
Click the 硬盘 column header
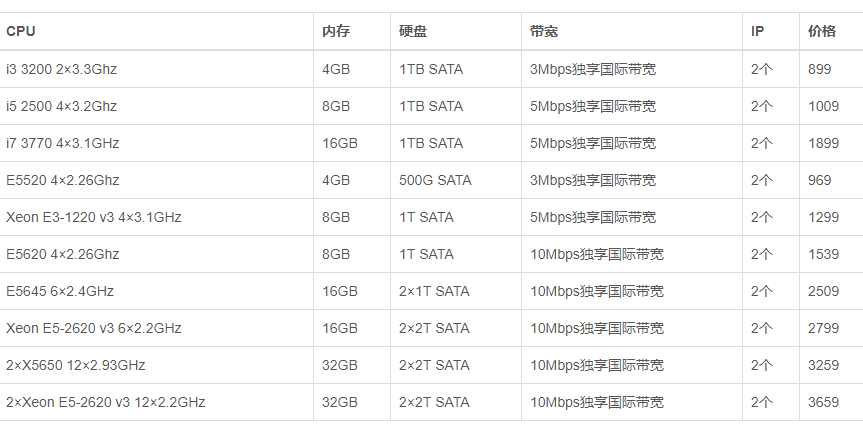point(413,31)
